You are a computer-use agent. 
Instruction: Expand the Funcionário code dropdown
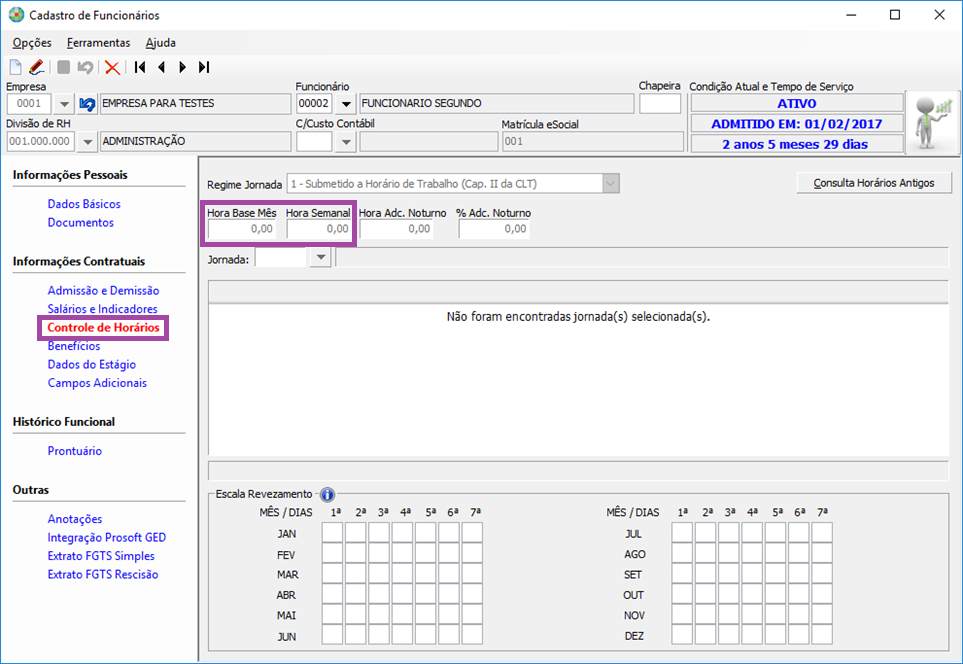pos(346,104)
